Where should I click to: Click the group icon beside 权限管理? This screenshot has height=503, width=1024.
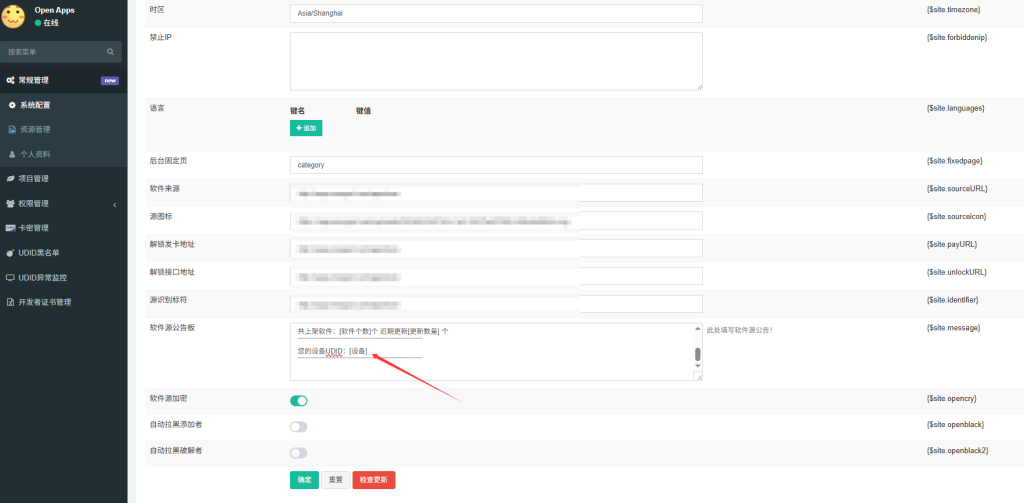tap(10, 203)
